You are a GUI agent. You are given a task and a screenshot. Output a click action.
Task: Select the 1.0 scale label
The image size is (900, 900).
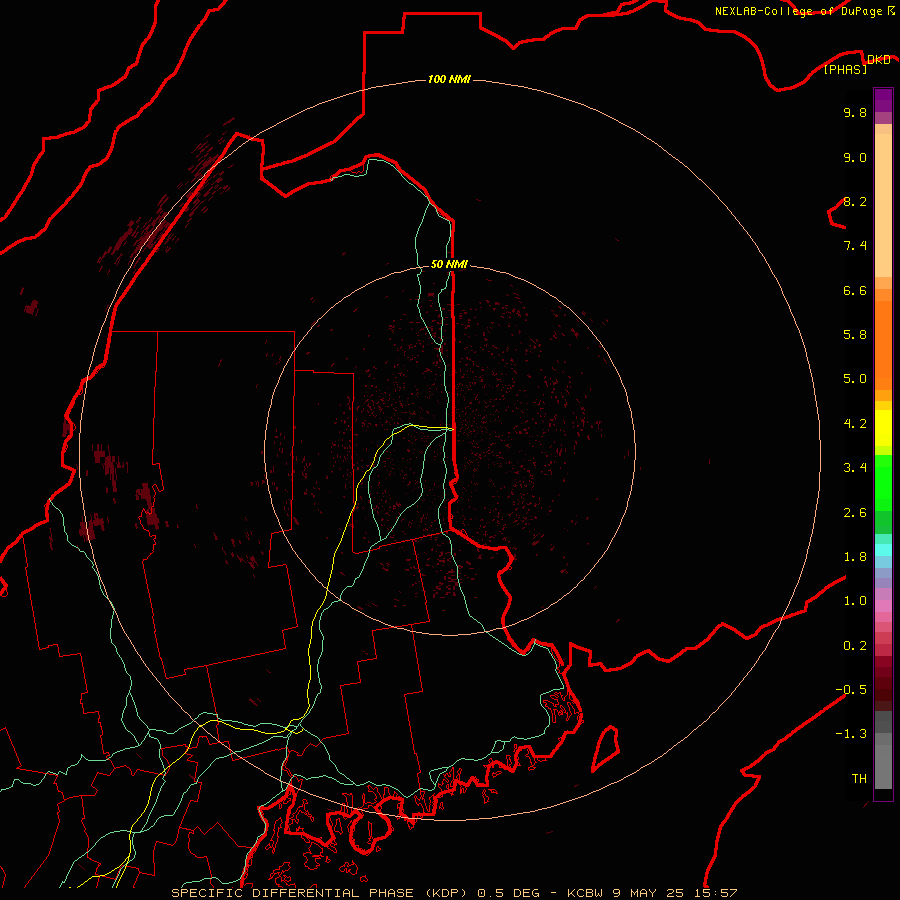coord(855,601)
